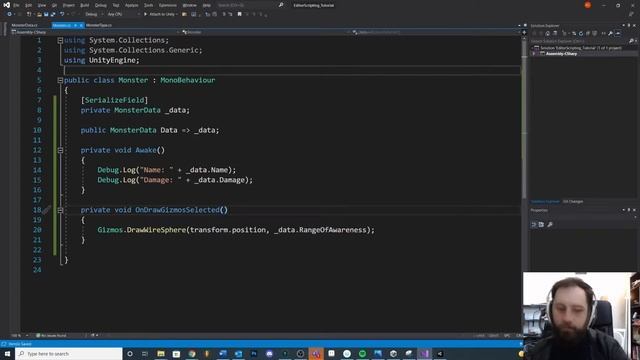Open the Window menu
Viewport: 640px width, 360px height.
pos(189,5)
